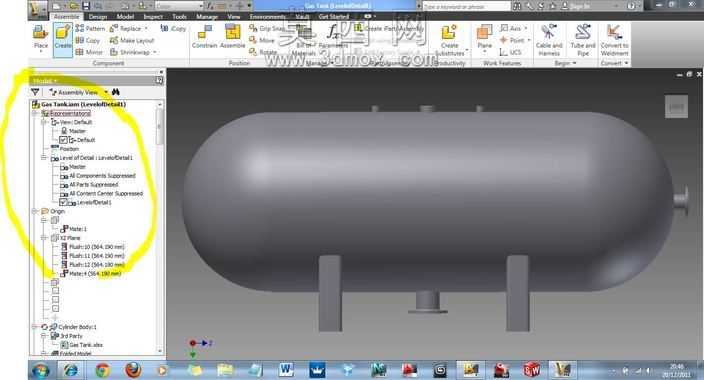
Task: Collapse the Level of Detail node
Action: pyautogui.click(x=44, y=158)
